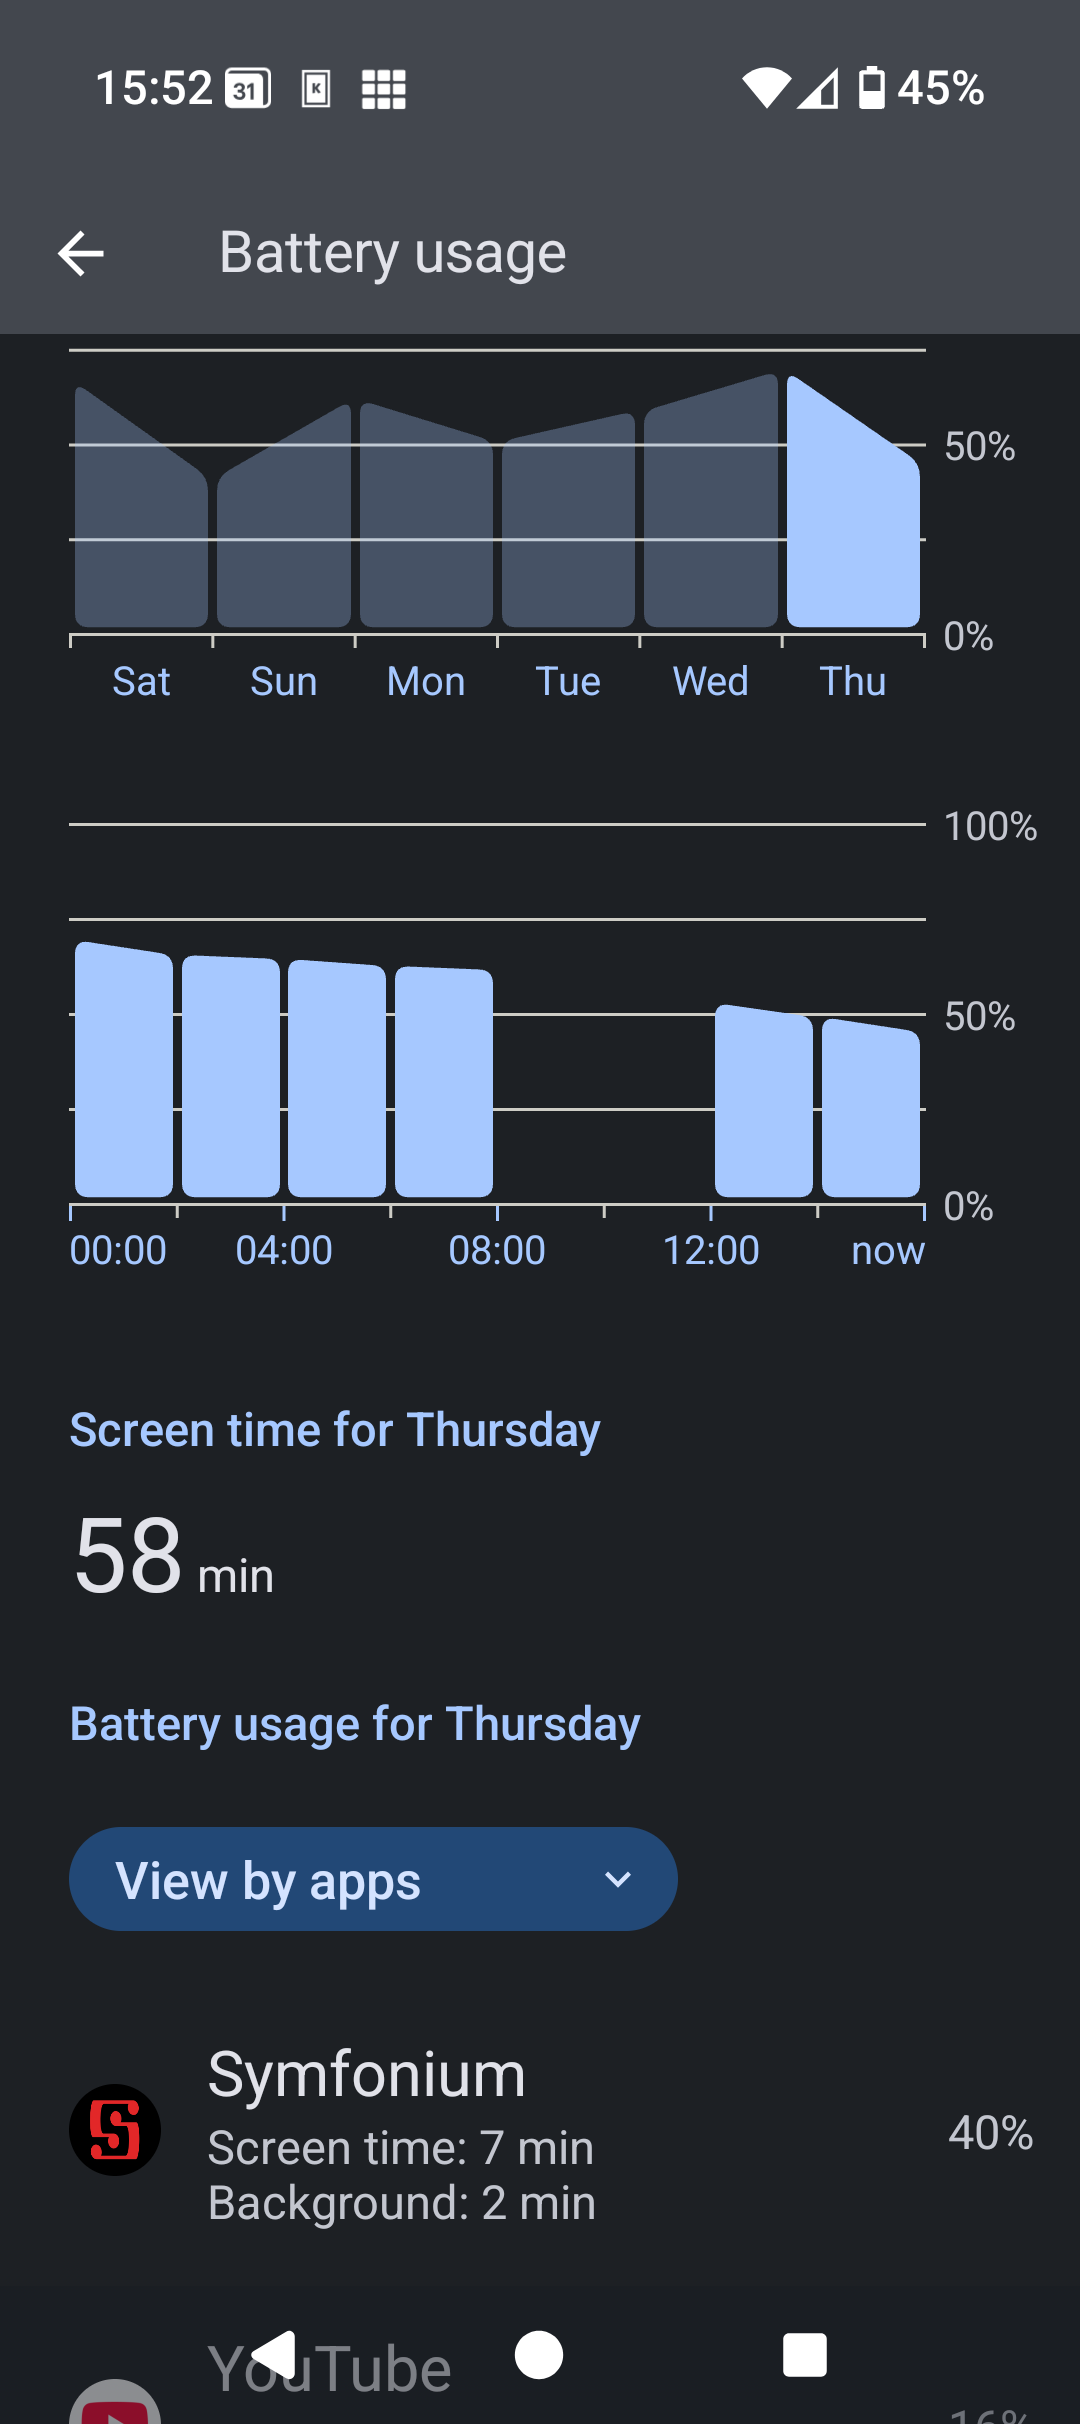The height and width of the screenshot is (2424, 1080).
Task: Select the Saturday bar in daily chart
Action: (141, 510)
